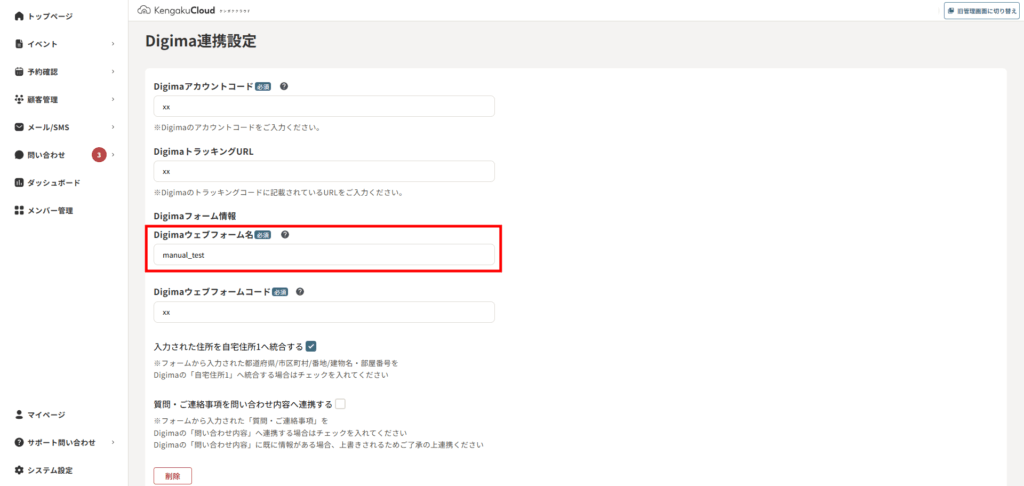Click the speech bubble icon beside 問い合わせ
The image size is (1024, 486).
pos(19,155)
